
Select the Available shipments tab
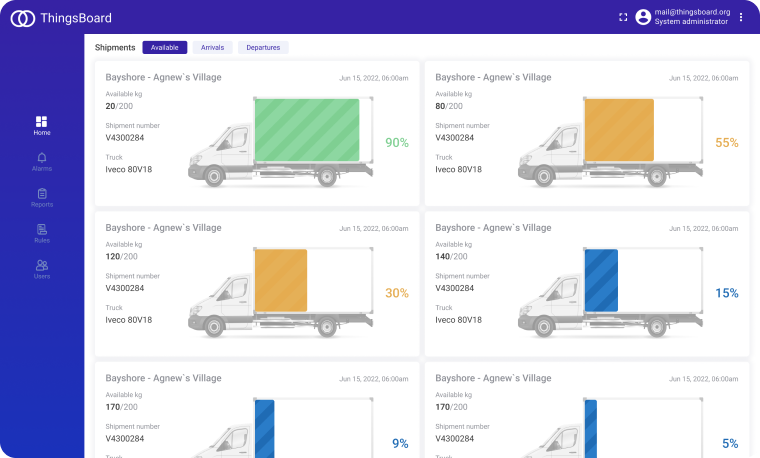164,47
